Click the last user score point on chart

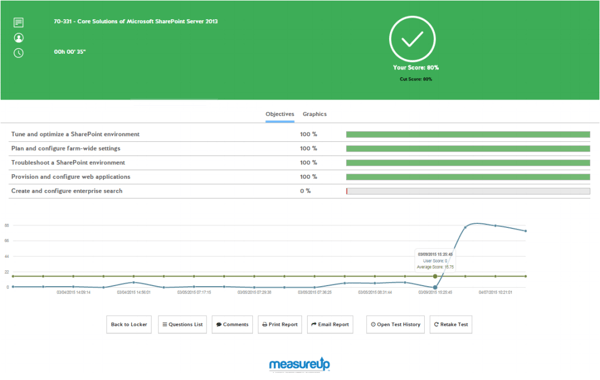pyautogui.click(x=526, y=231)
